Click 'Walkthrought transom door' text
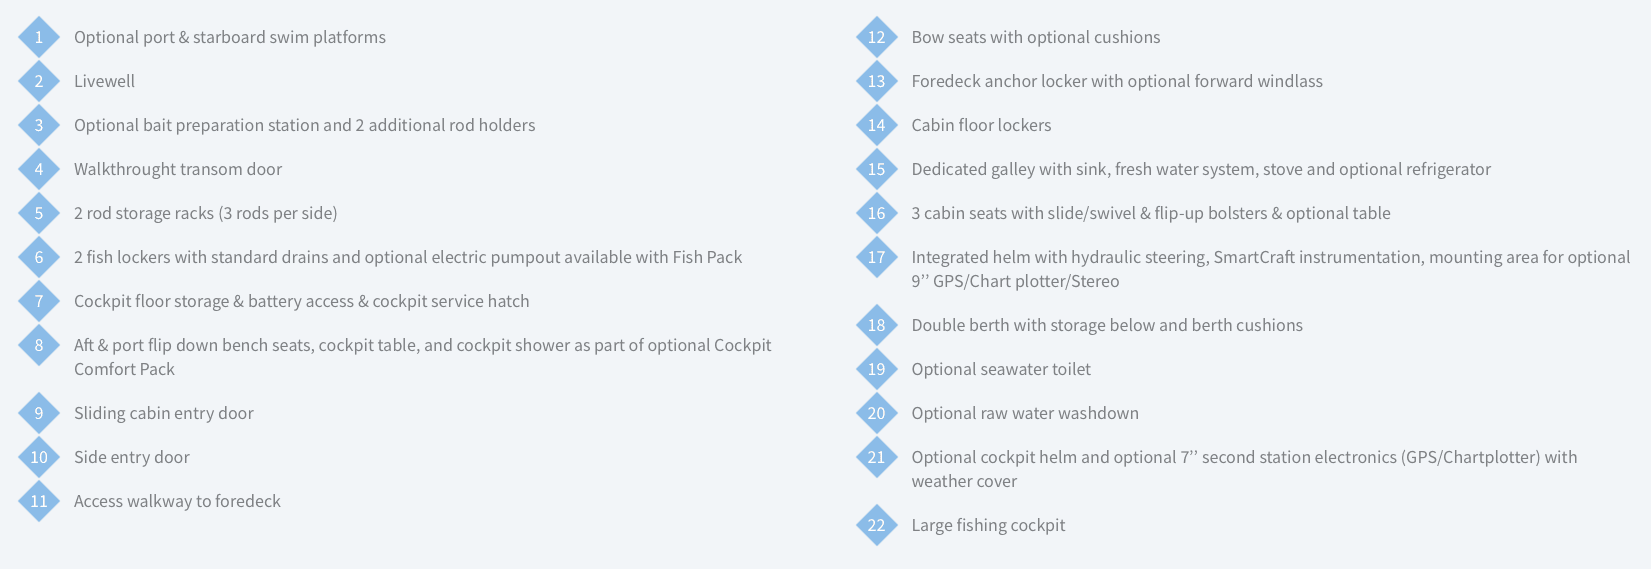 pyautogui.click(x=178, y=169)
